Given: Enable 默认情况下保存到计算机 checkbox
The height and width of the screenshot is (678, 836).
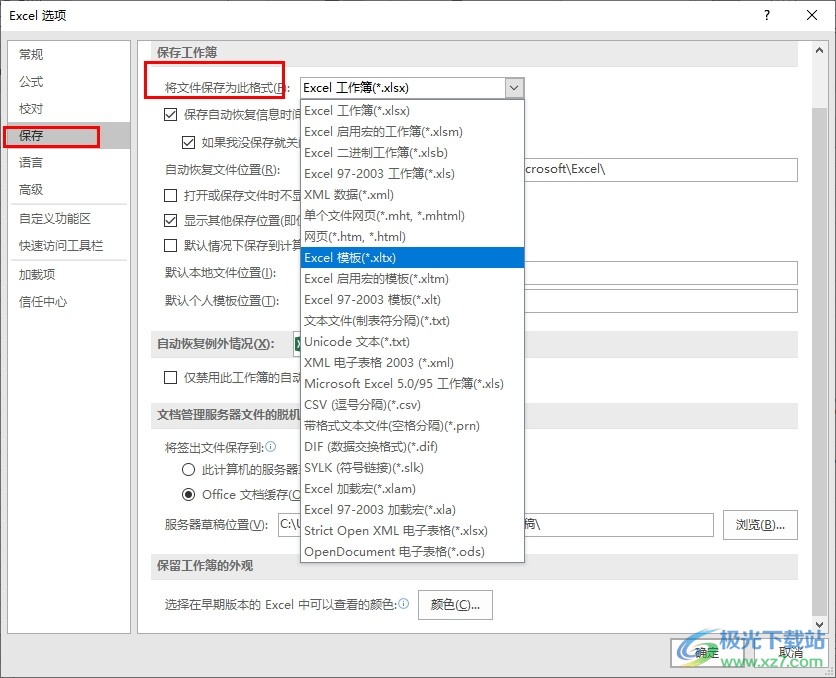Looking at the screenshot, I should point(171,245).
